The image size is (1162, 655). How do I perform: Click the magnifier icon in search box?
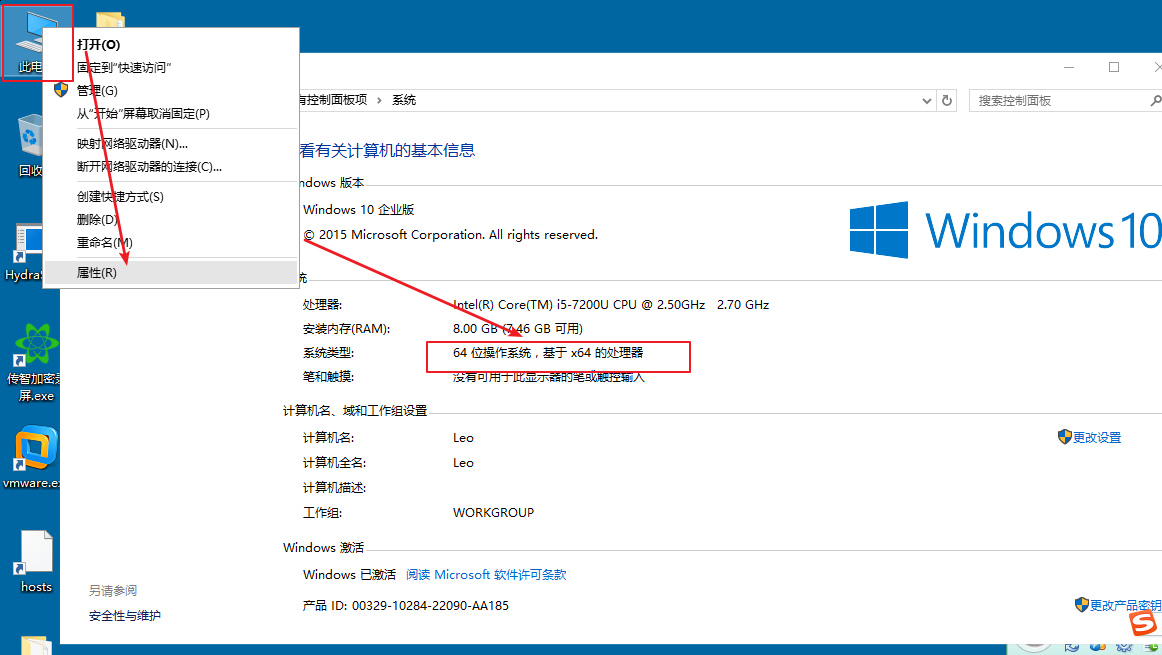pyautogui.click(x=1151, y=101)
